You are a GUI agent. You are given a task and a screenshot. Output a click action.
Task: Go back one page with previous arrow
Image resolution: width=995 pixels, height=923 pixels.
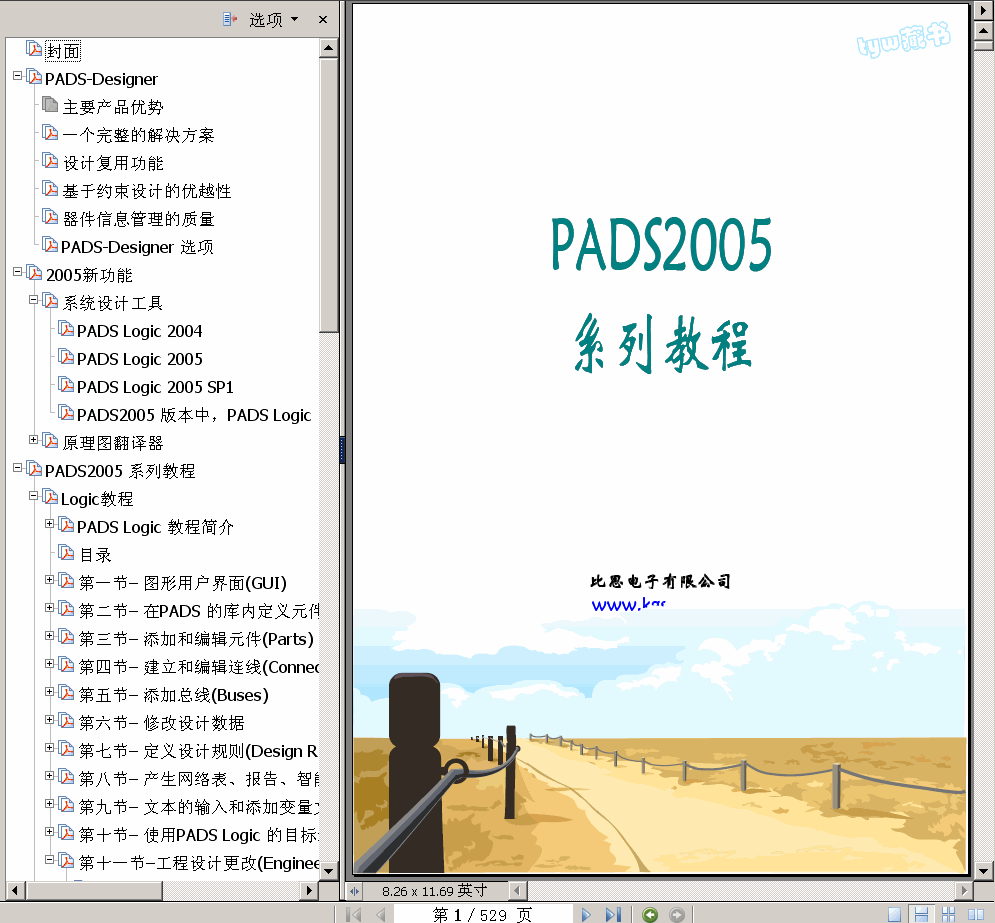point(381,914)
